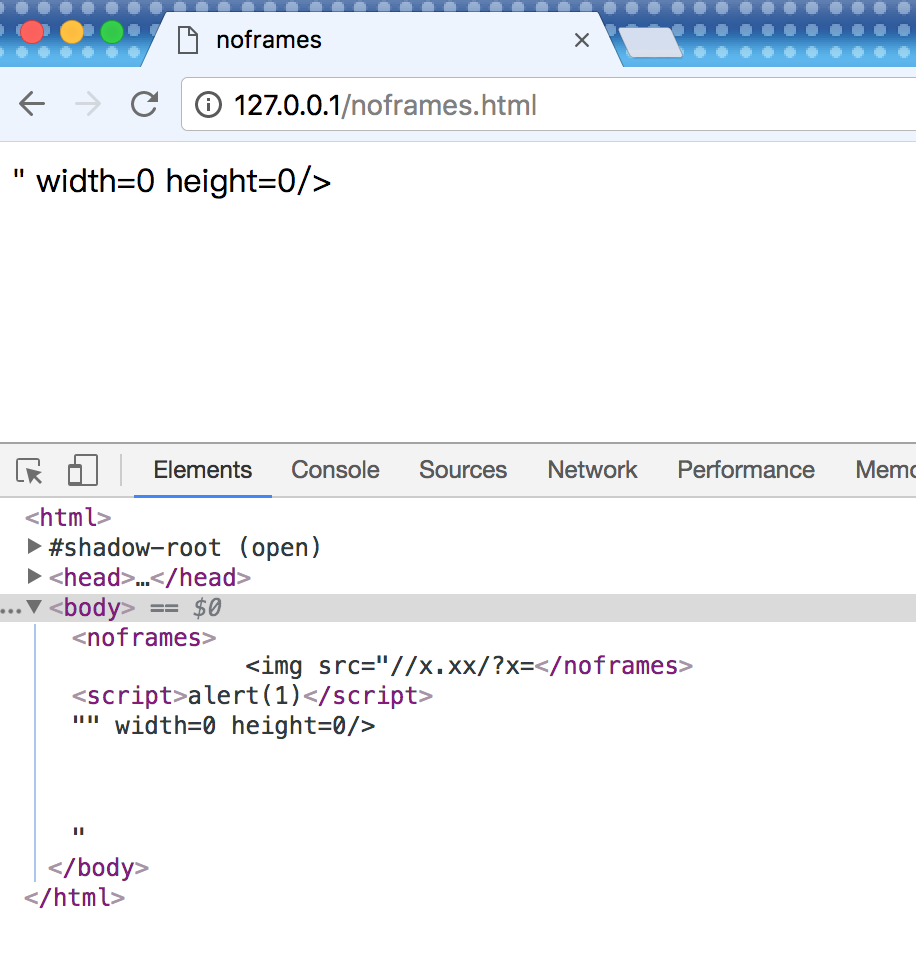This screenshot has width=916, height=956.
Task: Expand the head element node
Action: tap(34, 576)
